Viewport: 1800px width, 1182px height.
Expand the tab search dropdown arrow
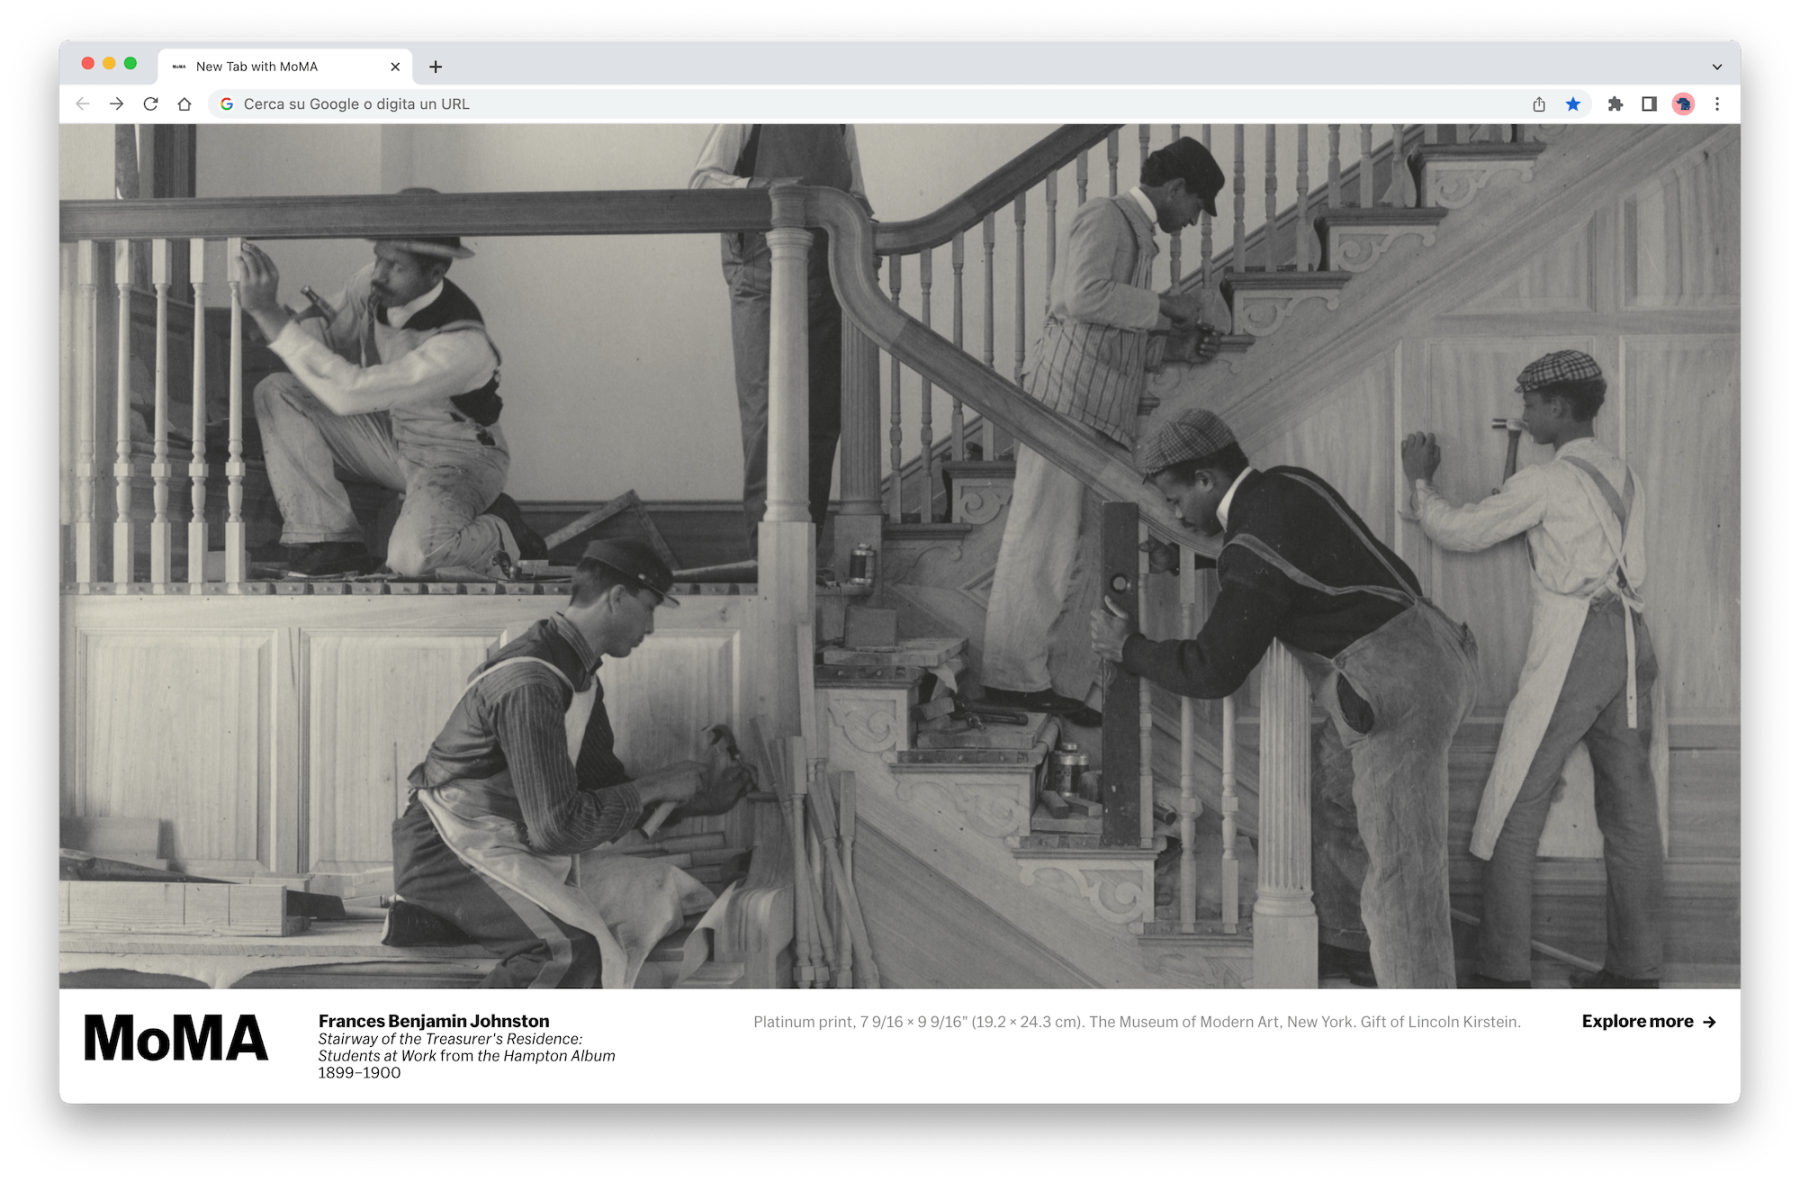pos(1717,67)
